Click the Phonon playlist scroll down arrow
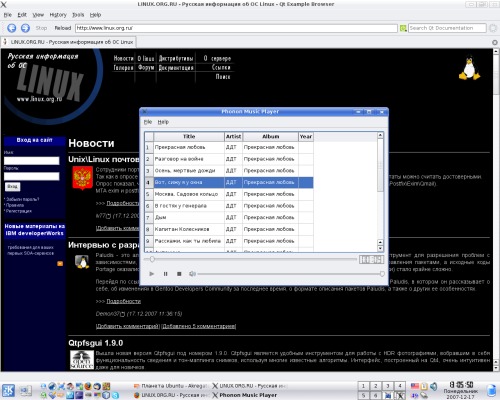The height and width of the screenshot is (400, 500). [x=380, y=248]
